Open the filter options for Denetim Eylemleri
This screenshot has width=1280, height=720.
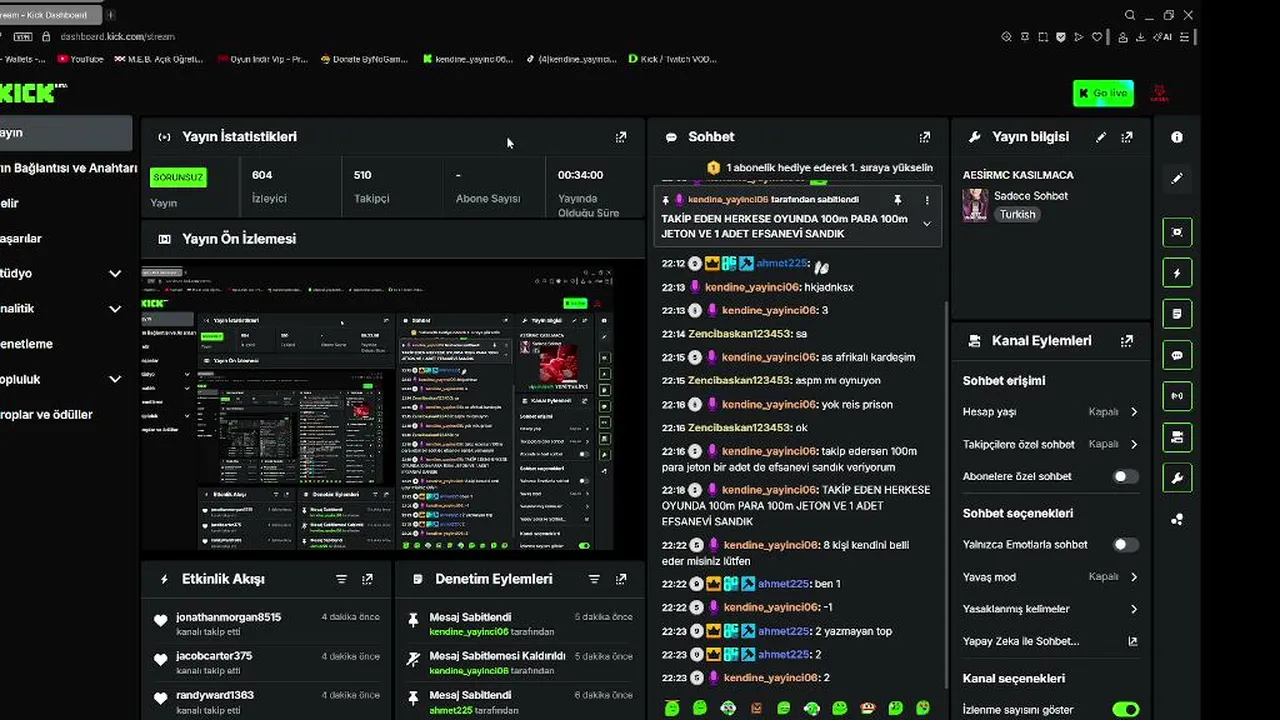(594, 579)
